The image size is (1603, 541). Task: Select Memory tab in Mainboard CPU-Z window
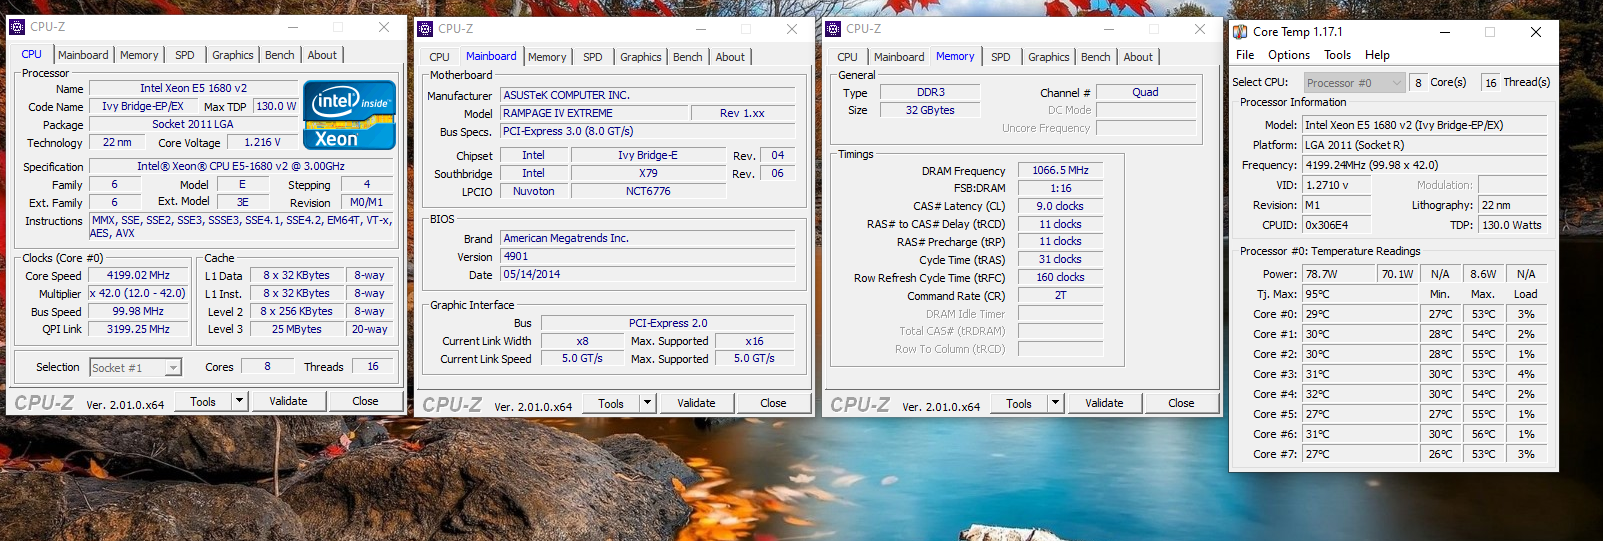547,57
